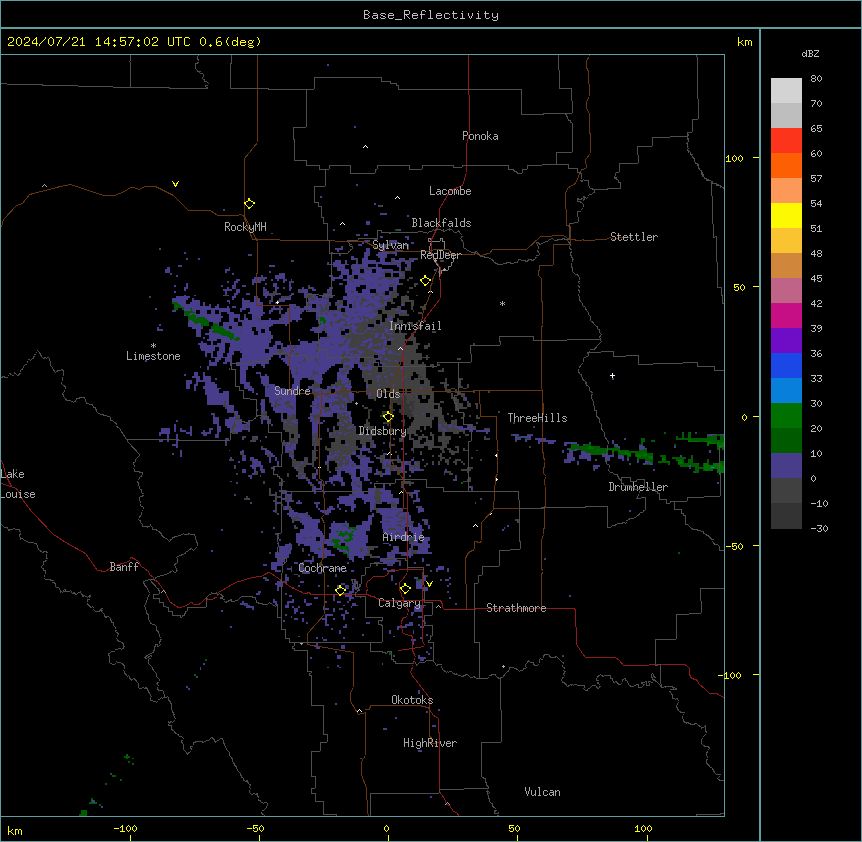
Task: Select the magenta 42-39 dBZ legend swatch
Action: (x=786, y=315)
